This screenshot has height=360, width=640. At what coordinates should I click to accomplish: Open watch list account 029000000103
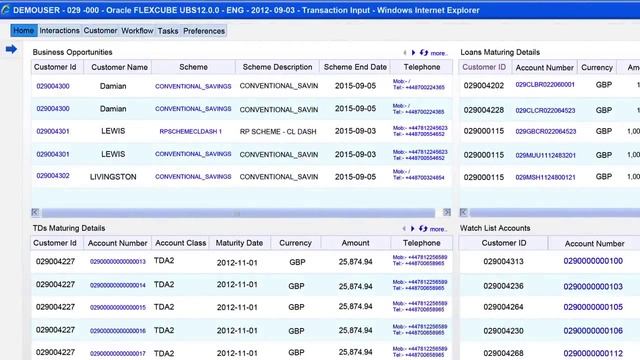(593, 287)
